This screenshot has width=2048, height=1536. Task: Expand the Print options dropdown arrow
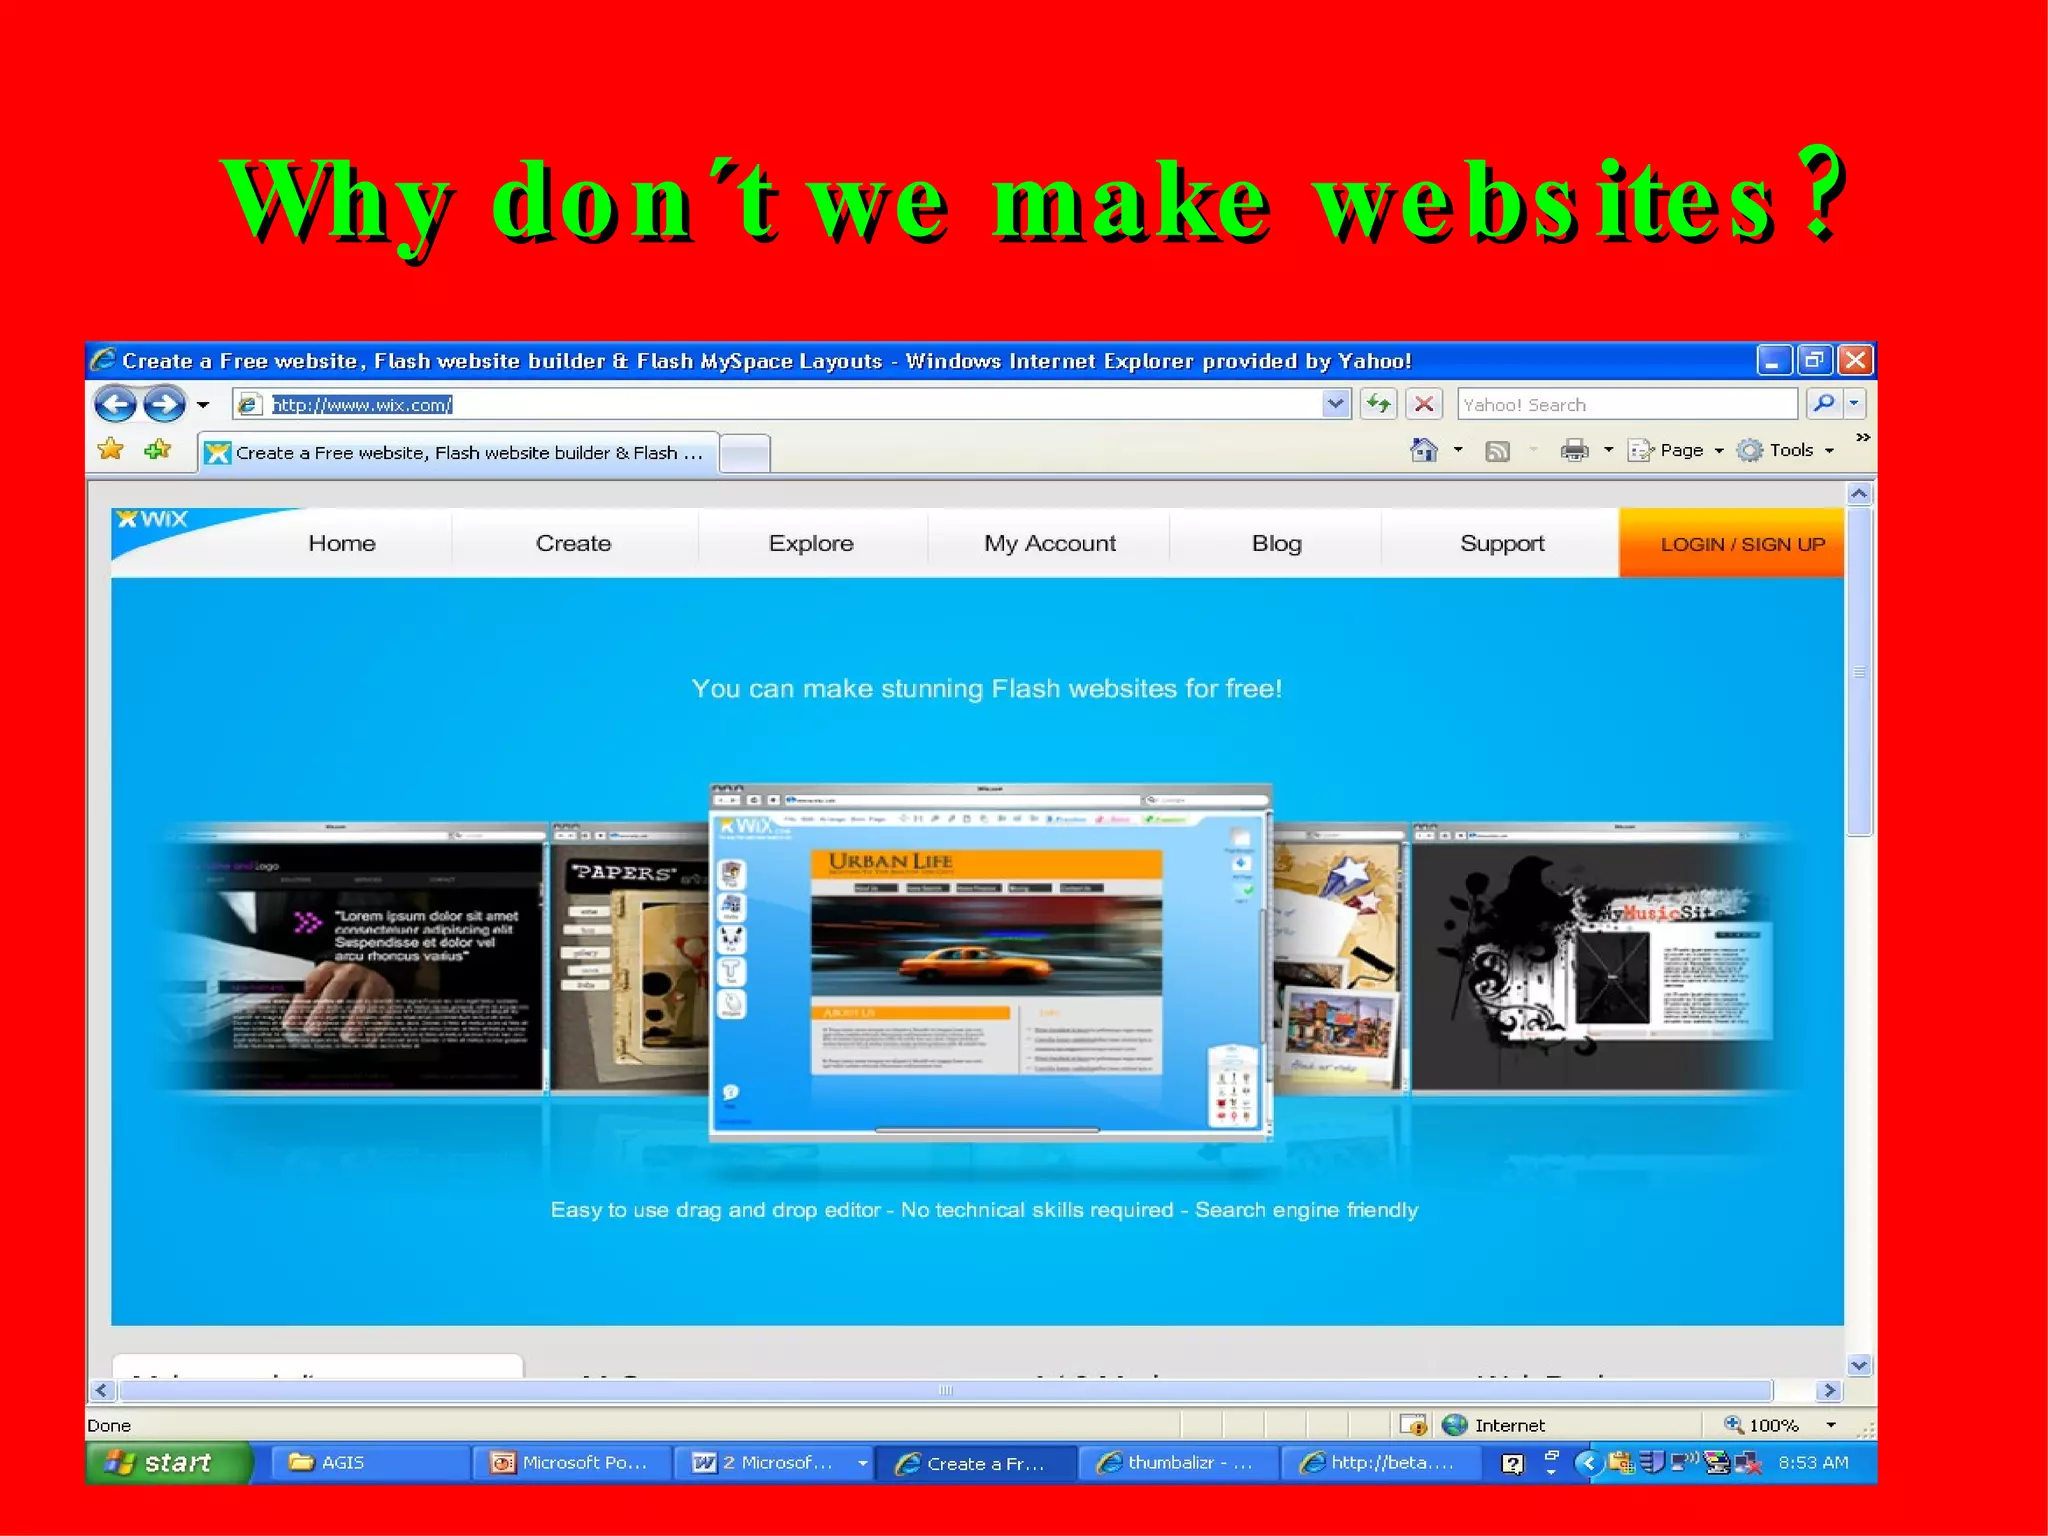click(1608, 450)
